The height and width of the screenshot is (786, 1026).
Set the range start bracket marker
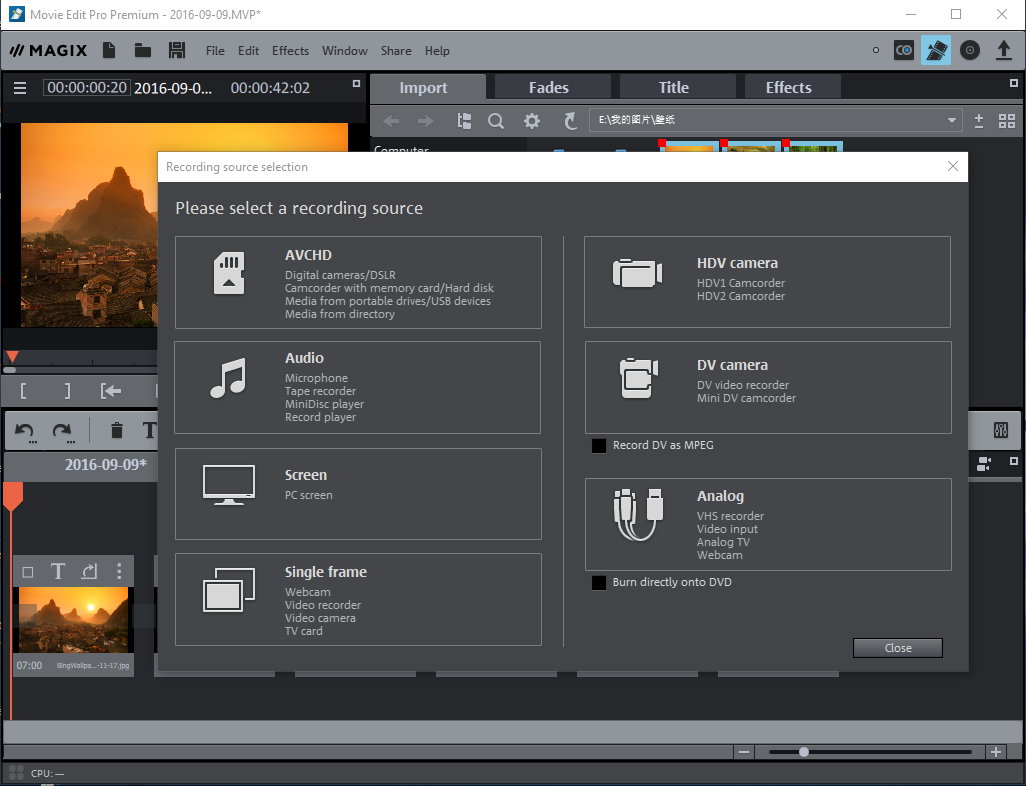point(24,391)
